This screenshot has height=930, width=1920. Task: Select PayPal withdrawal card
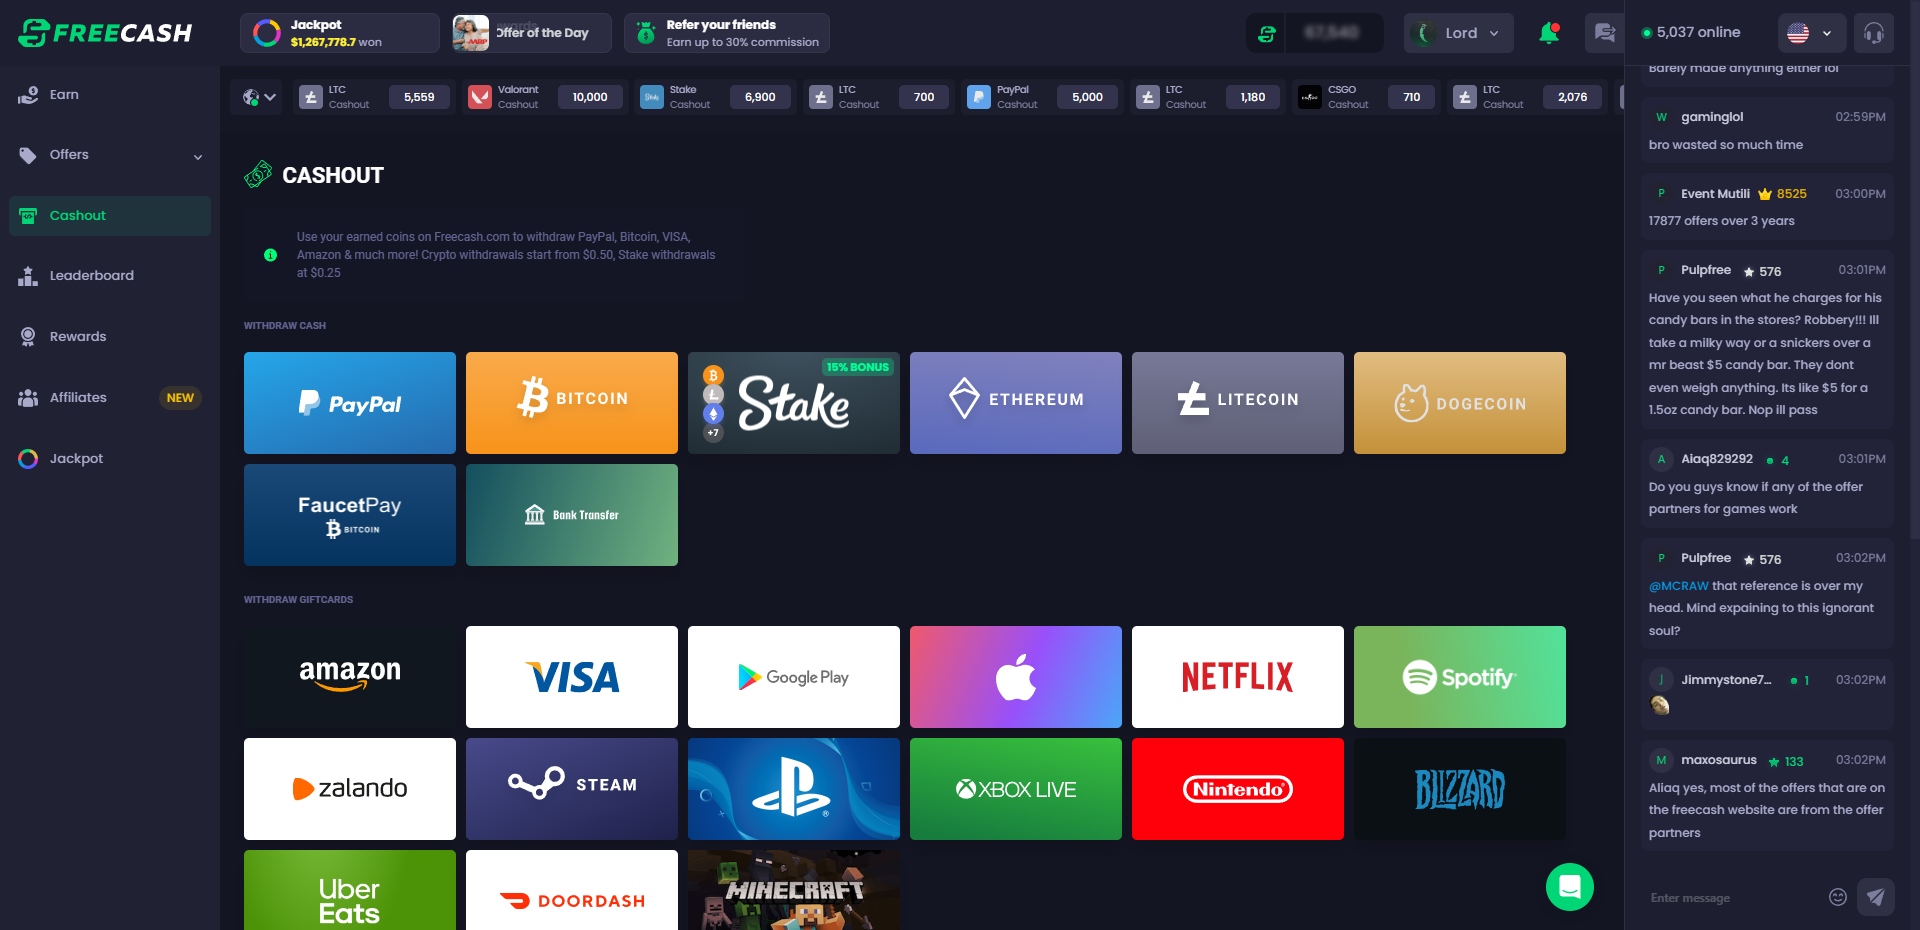350,403
